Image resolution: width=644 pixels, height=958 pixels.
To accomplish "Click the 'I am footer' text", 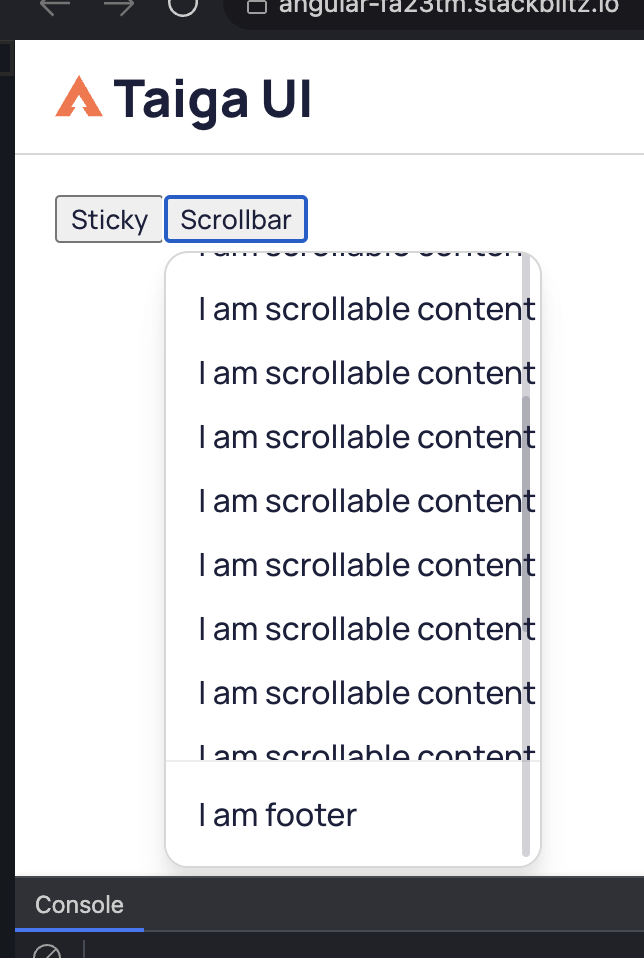I will [277, 815].
